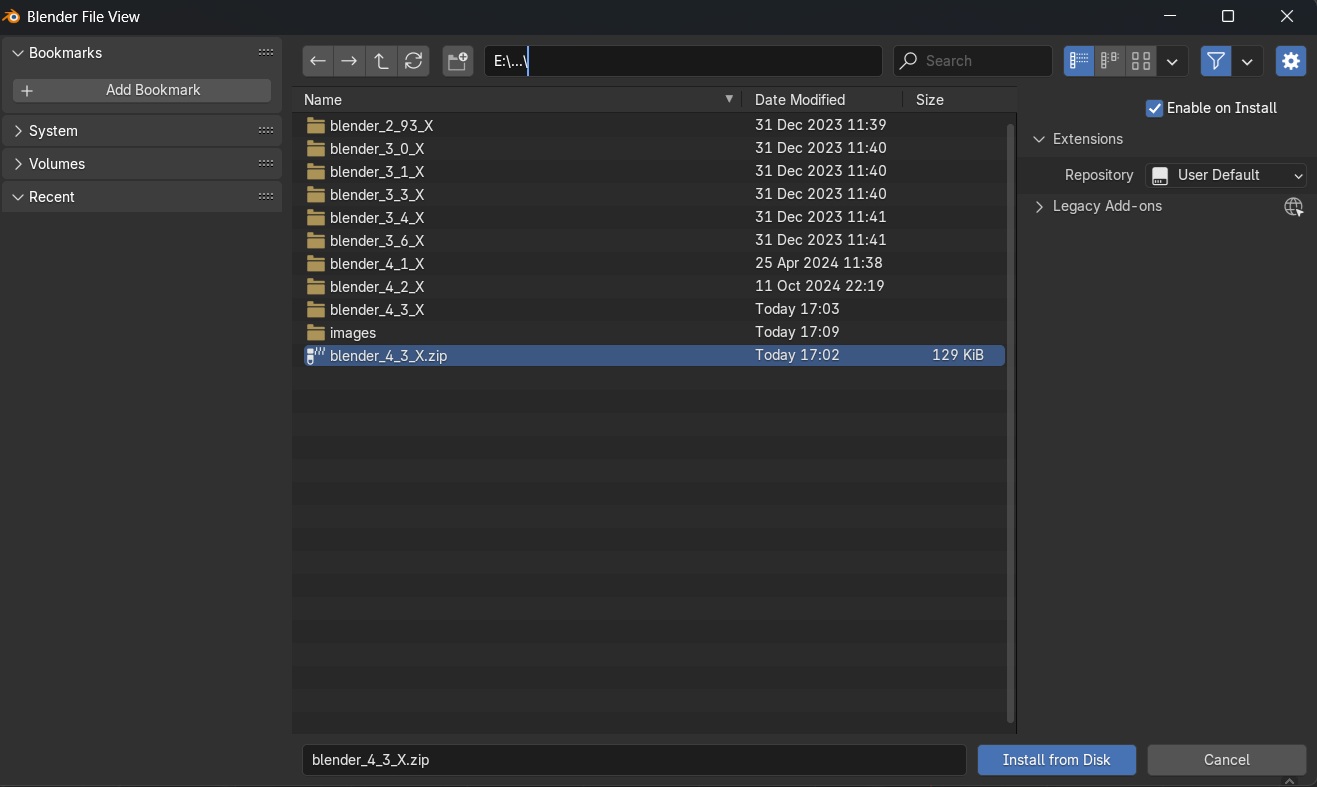Select the images folder
The width and height of the screenshot is (1317, 787).
[654, 333]
